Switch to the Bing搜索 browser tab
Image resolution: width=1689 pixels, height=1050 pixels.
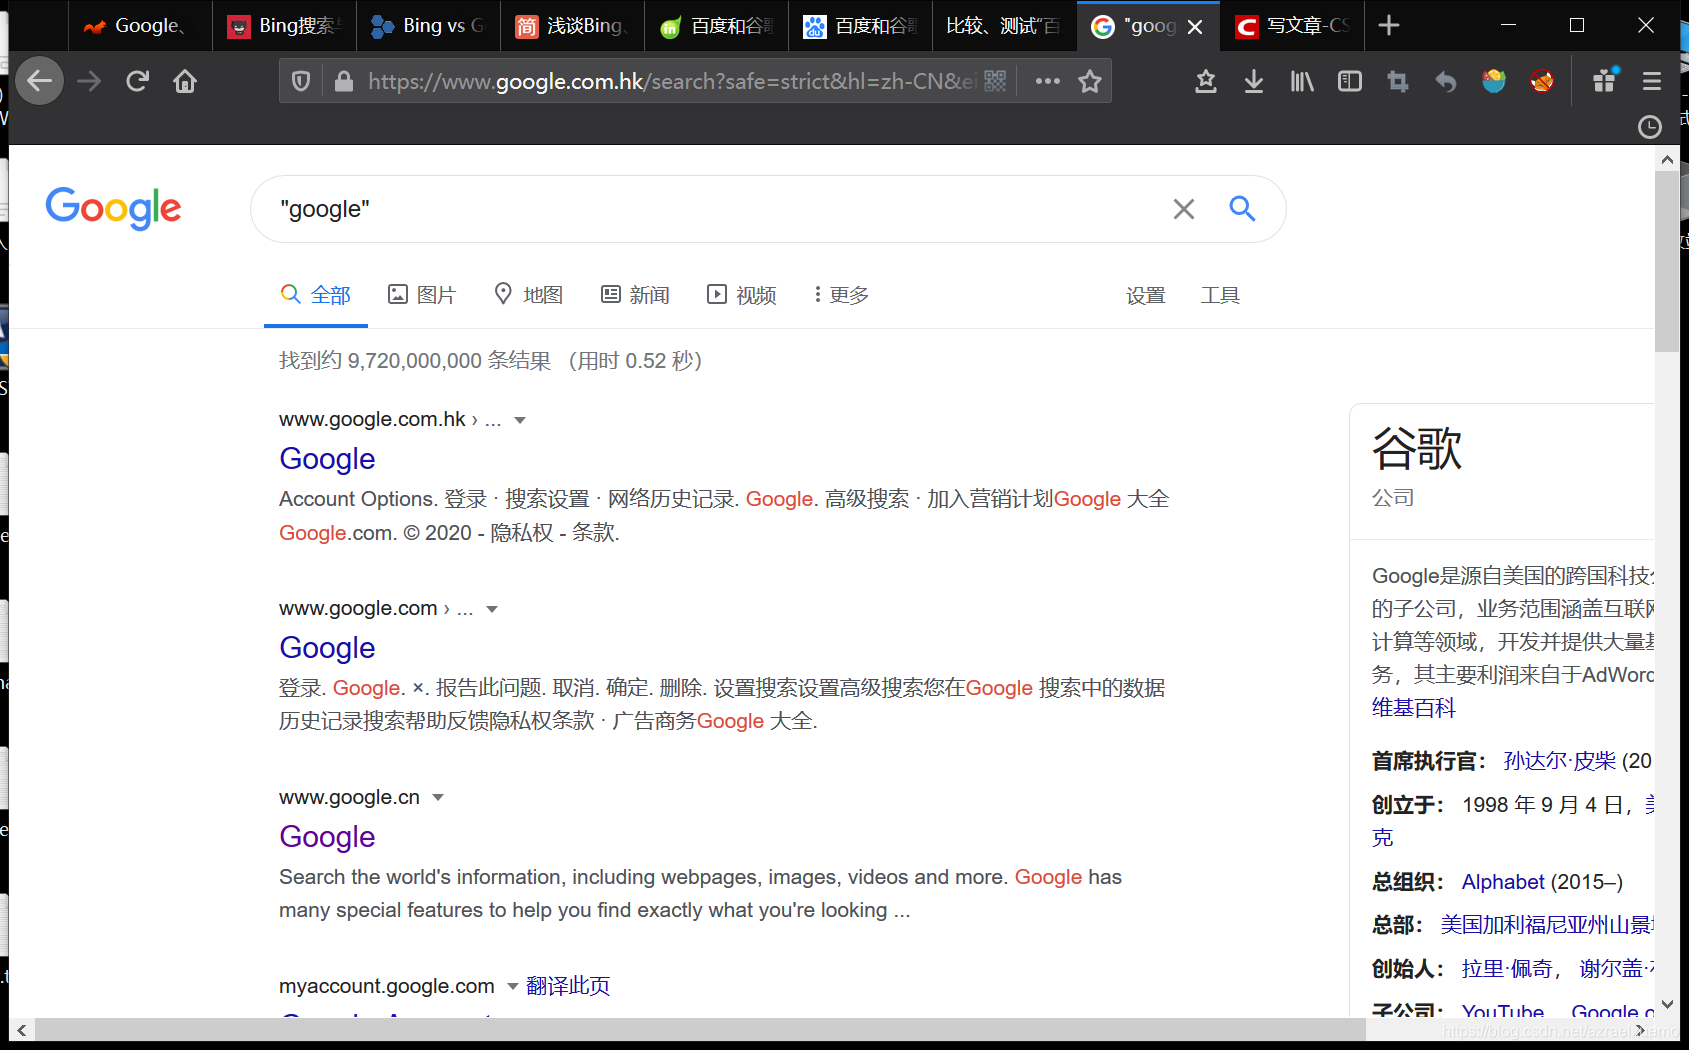[x=284, y=26]
